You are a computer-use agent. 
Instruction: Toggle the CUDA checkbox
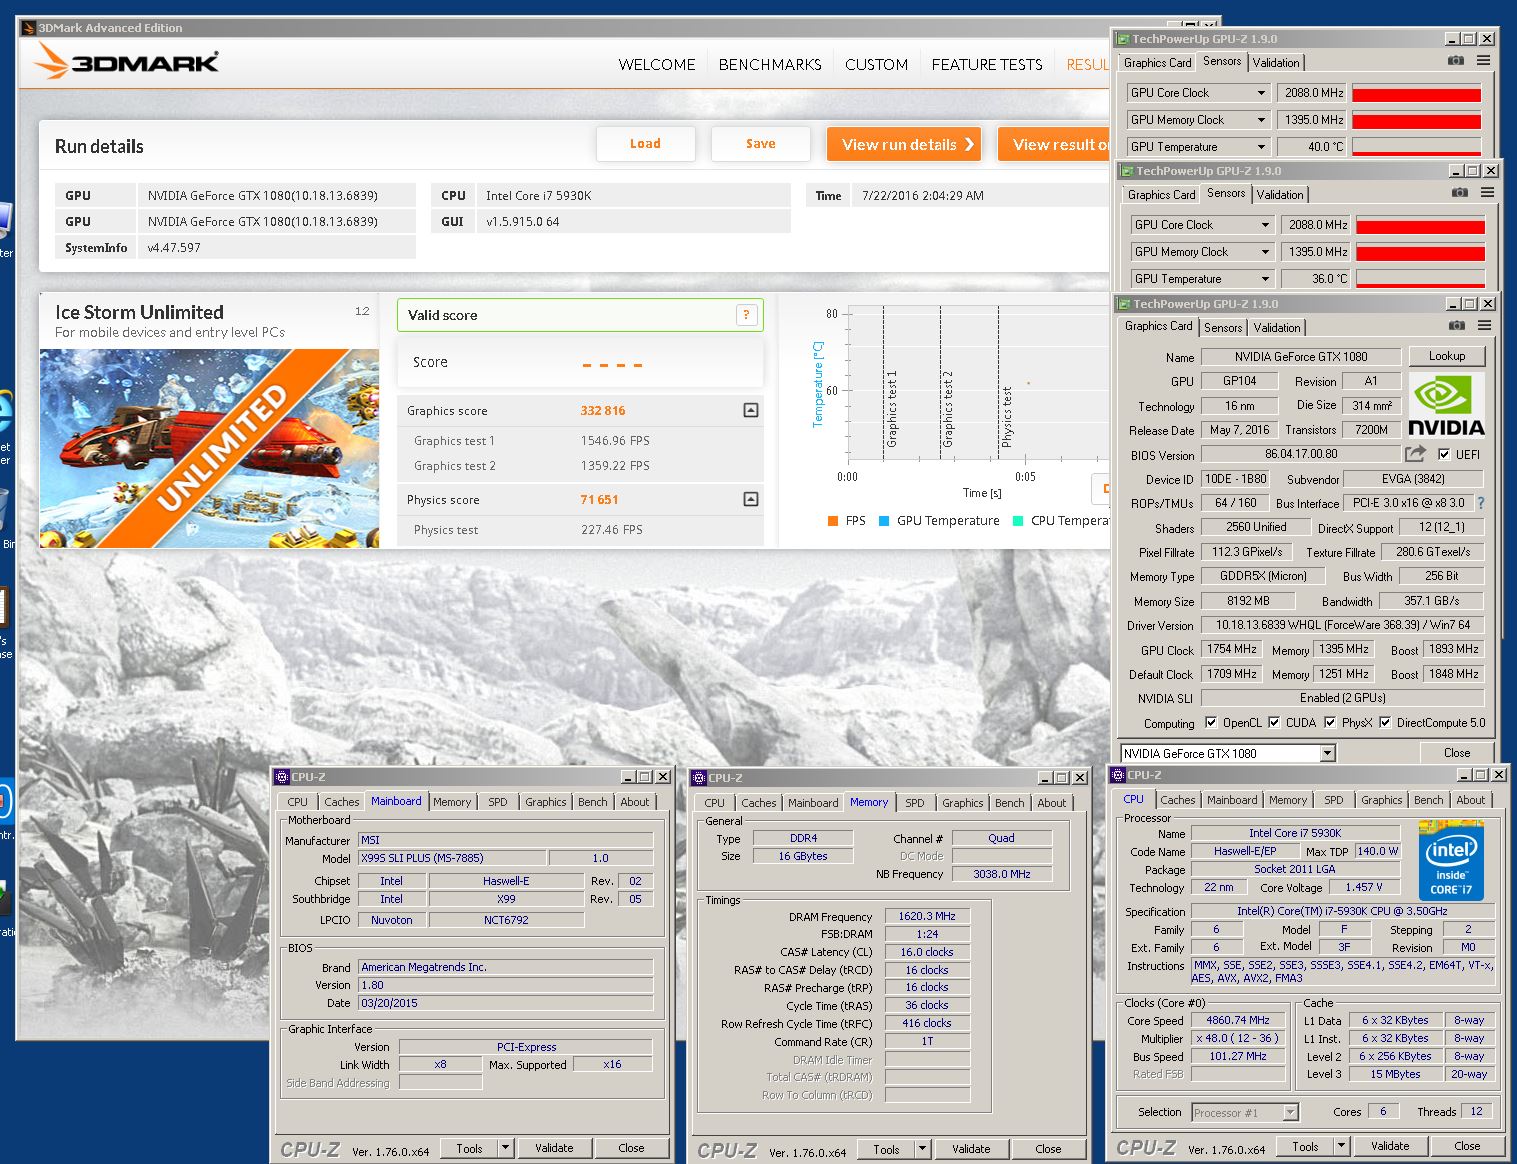(x=1274, y=722)
